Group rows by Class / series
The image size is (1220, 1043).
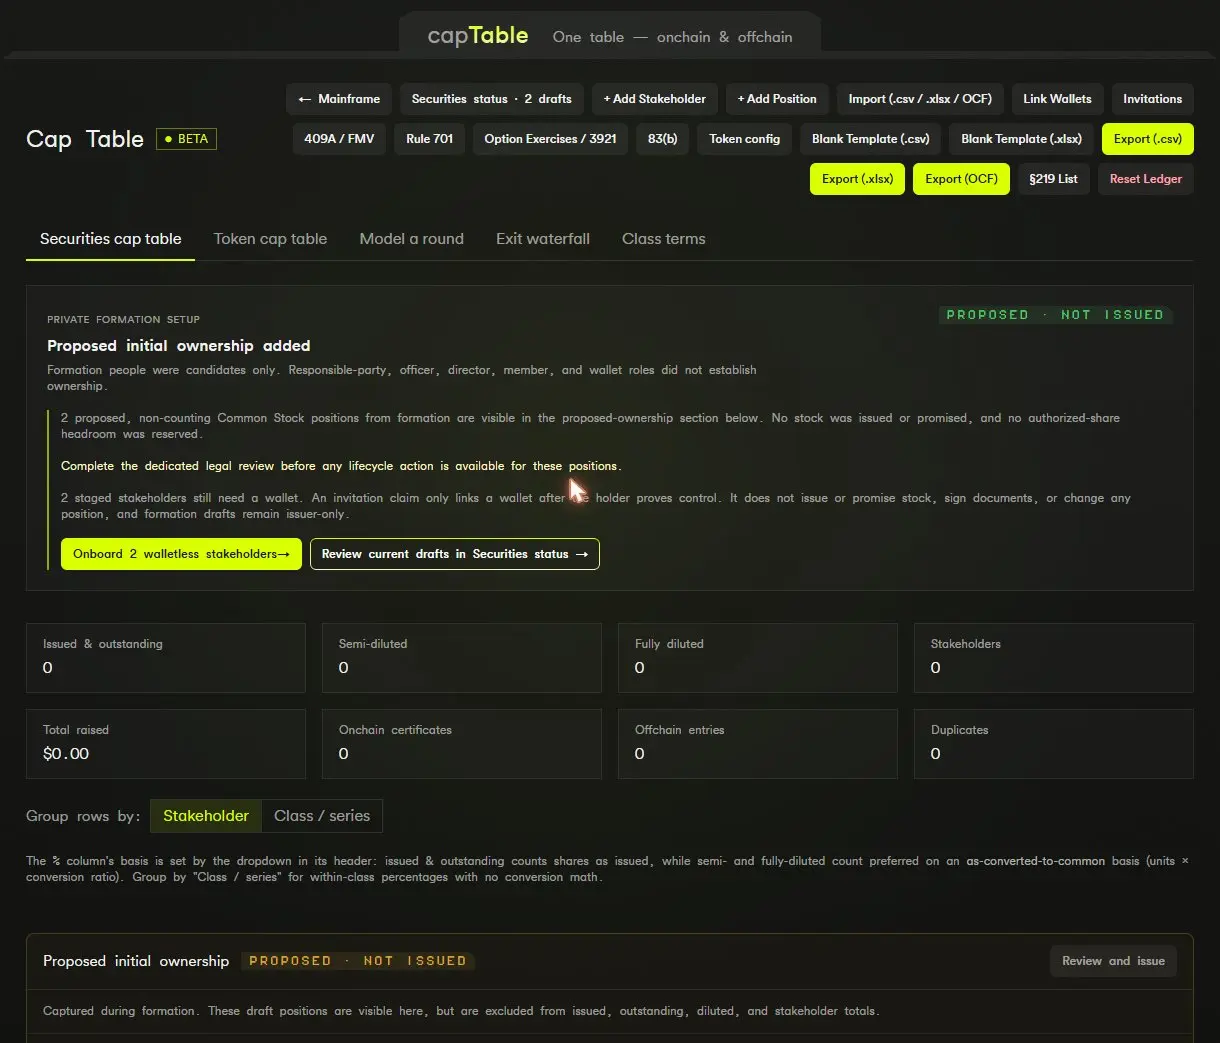(x=322, y=816)
